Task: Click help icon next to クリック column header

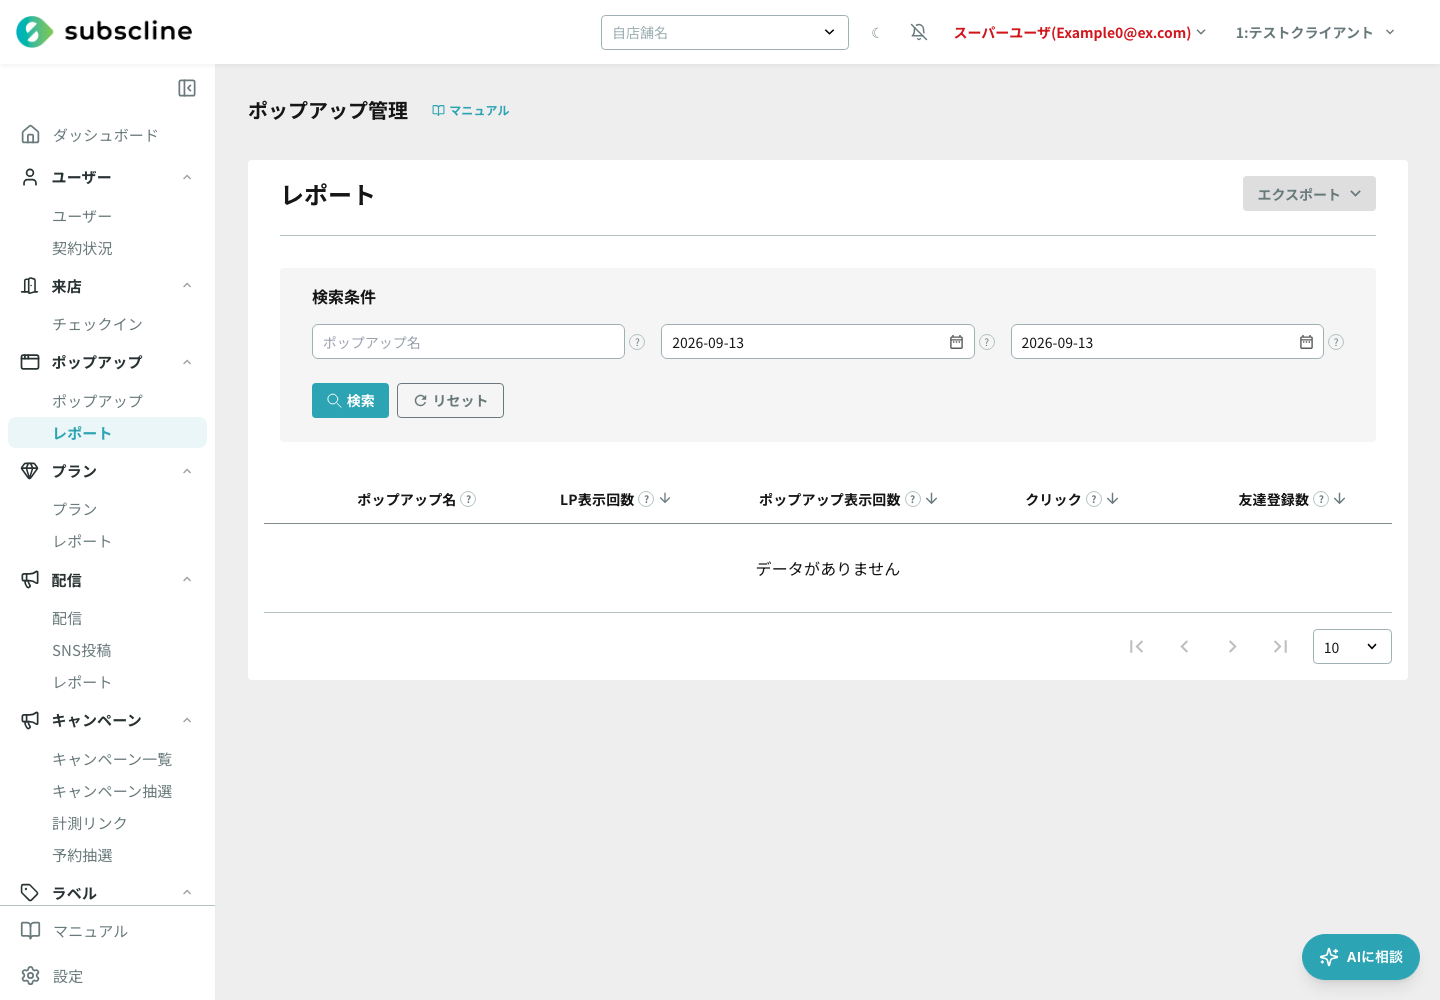Action: [x=1094, y=499]
